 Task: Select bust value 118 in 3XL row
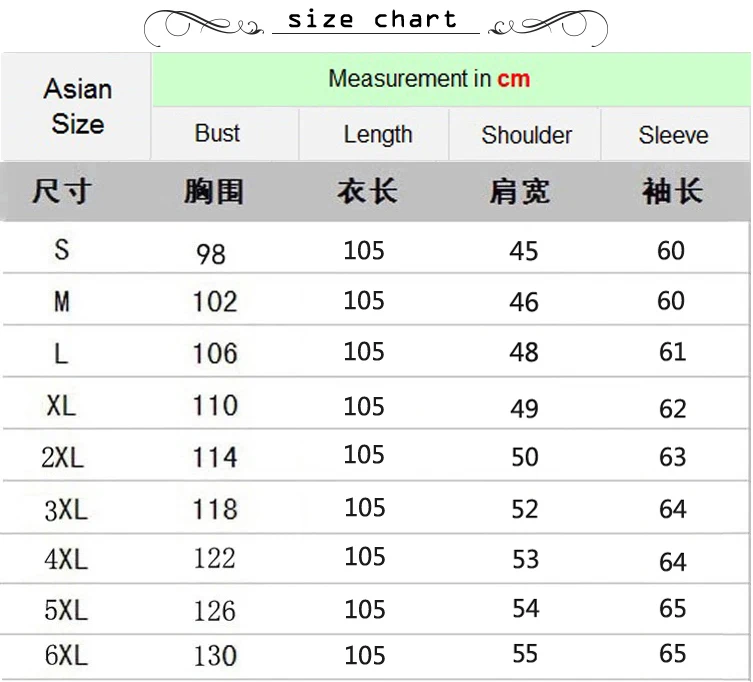coord(215,509)
